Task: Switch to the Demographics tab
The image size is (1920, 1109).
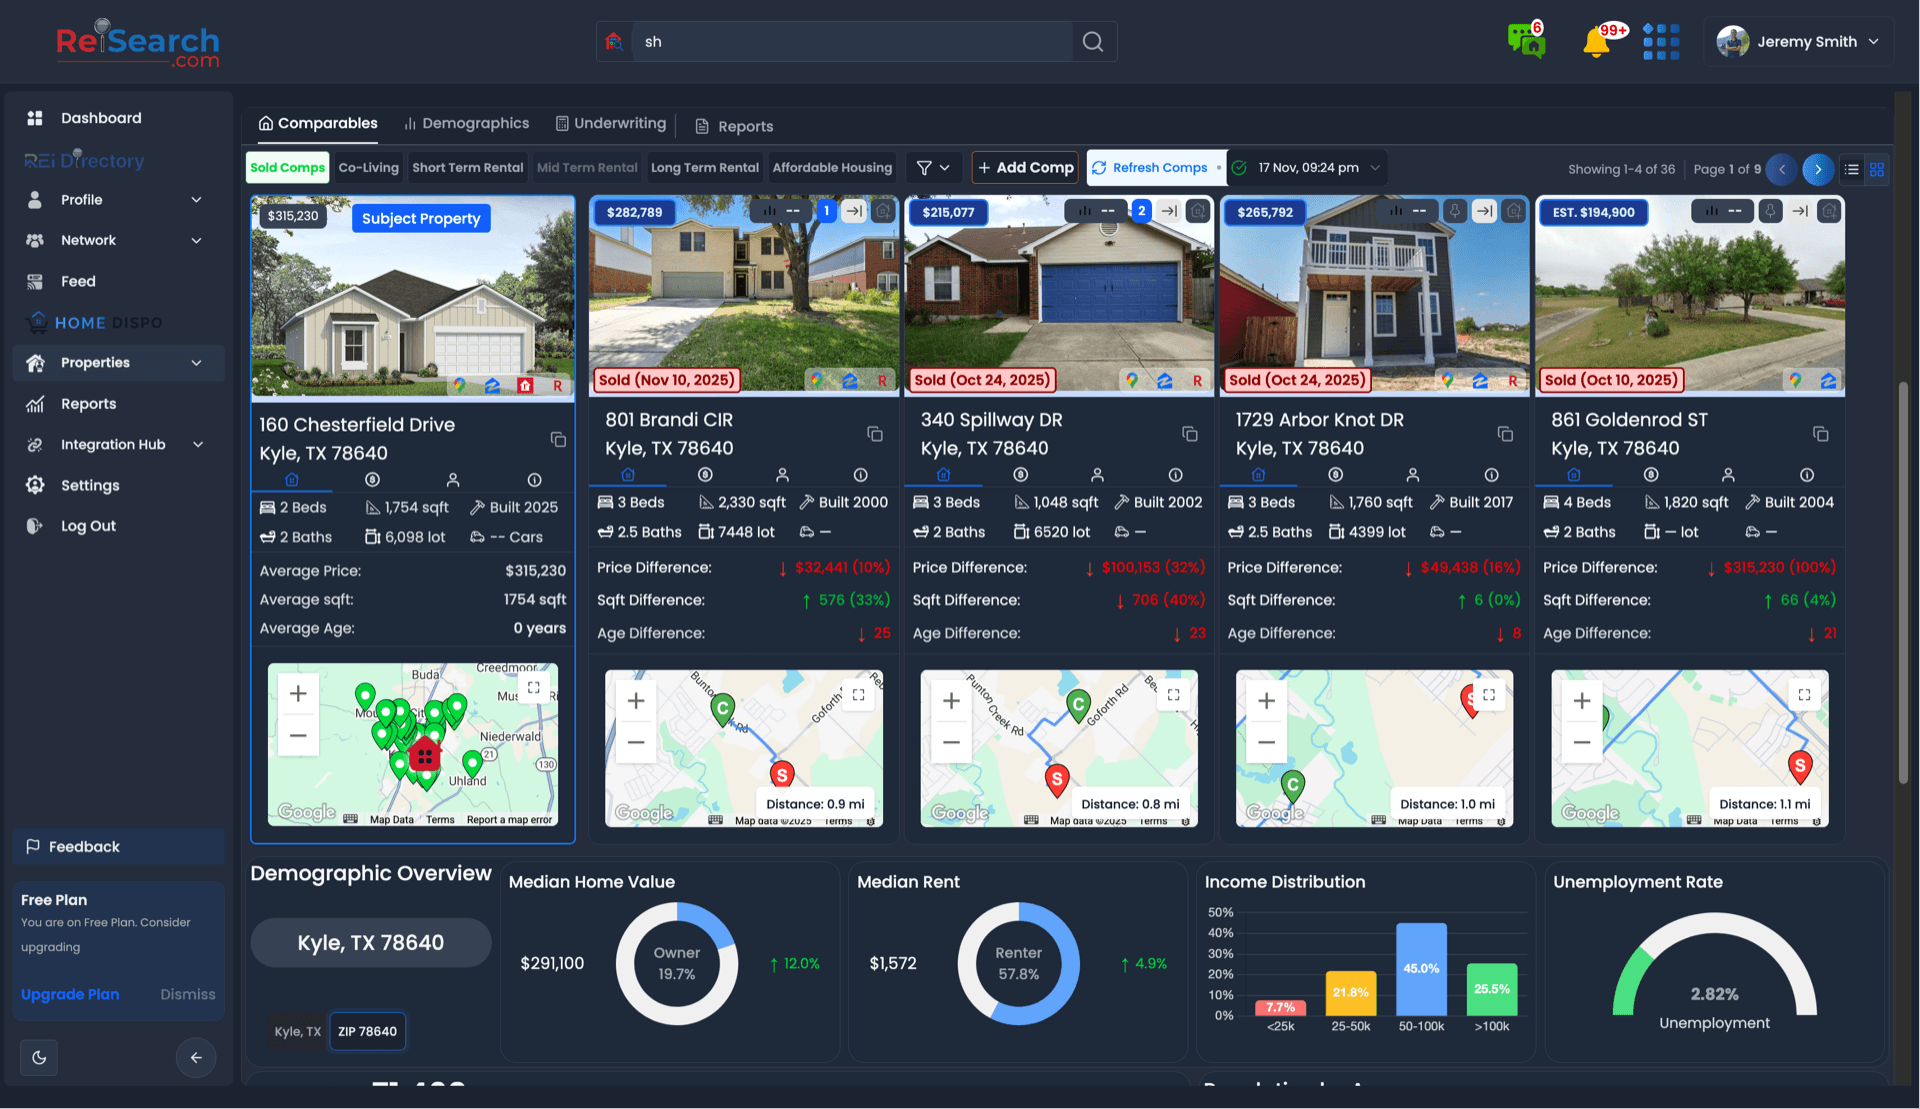Action: pos(466,123)
